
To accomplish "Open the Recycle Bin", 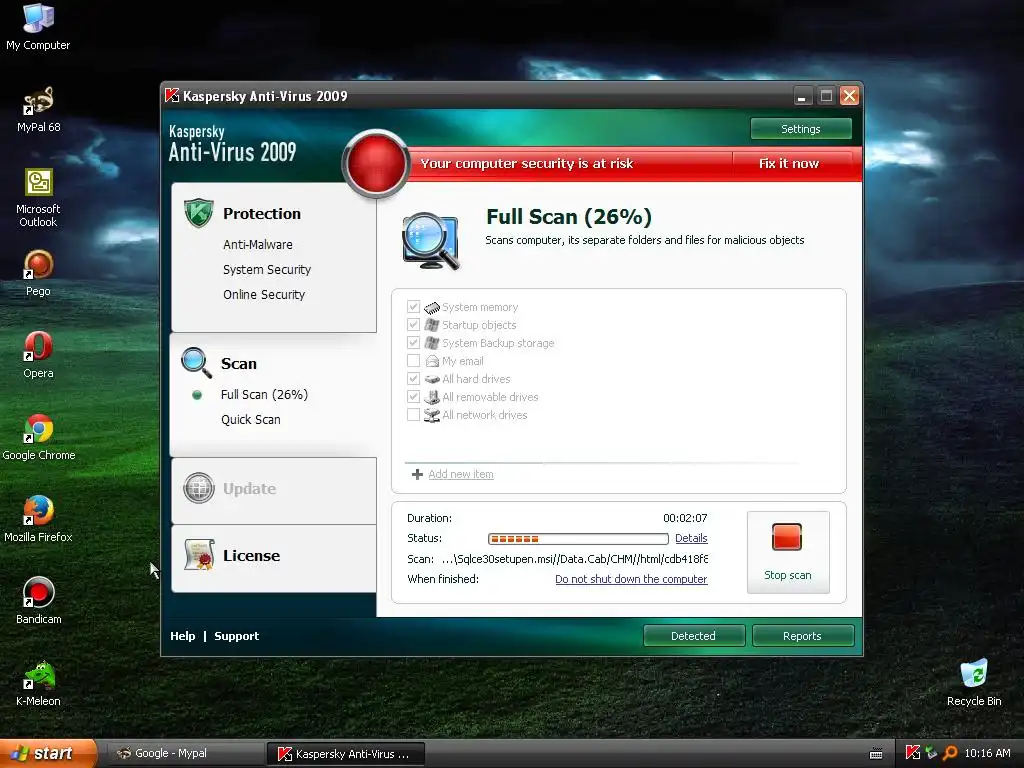I will [974, 683].
